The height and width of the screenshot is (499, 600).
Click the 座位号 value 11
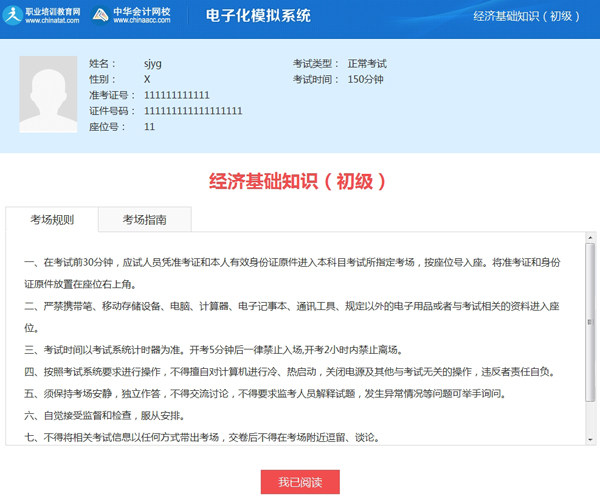click(x=149, y=127)
